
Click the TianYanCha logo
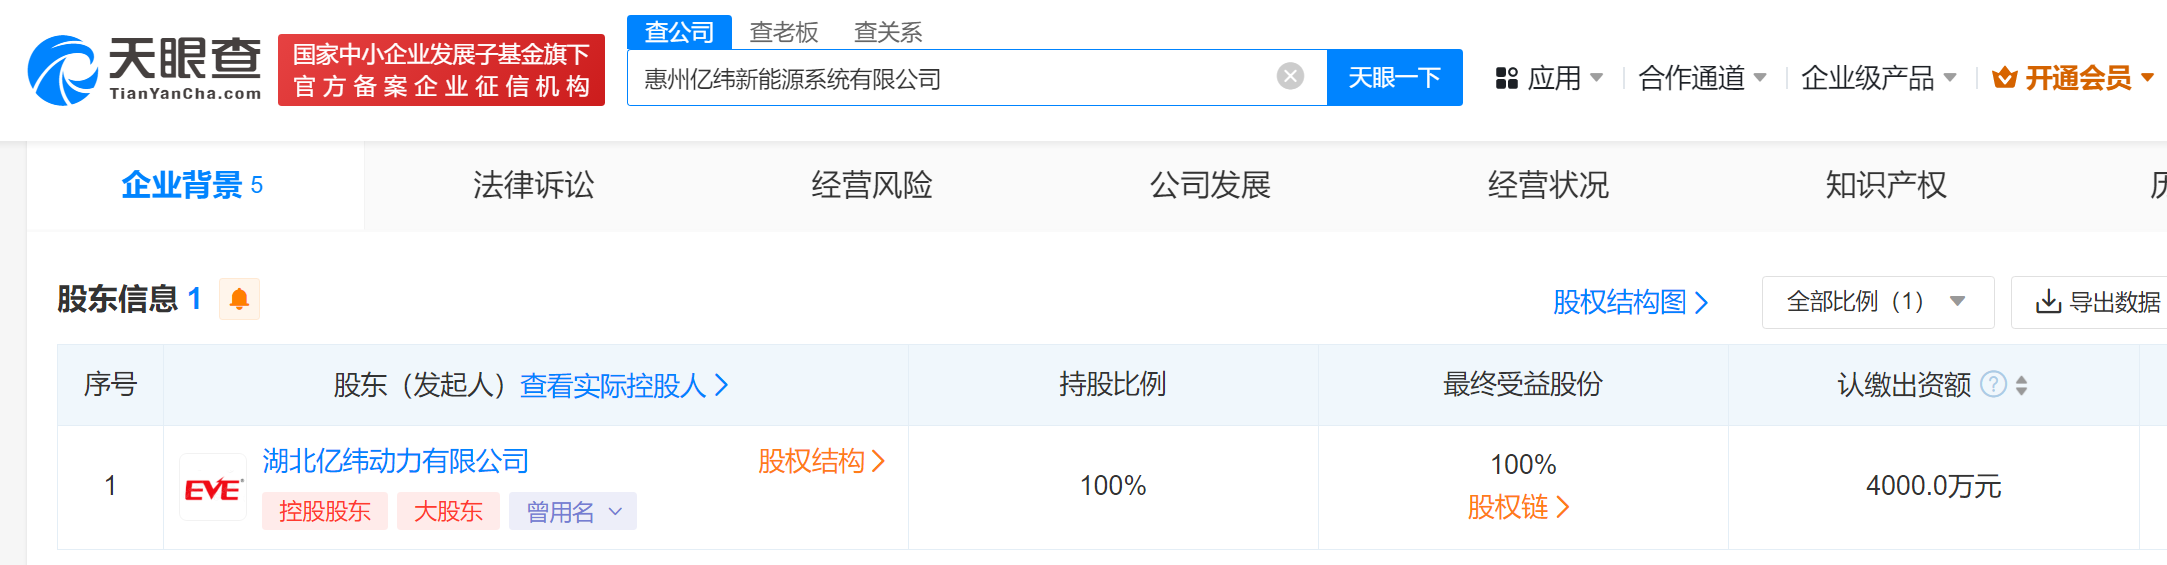point(145,70)
